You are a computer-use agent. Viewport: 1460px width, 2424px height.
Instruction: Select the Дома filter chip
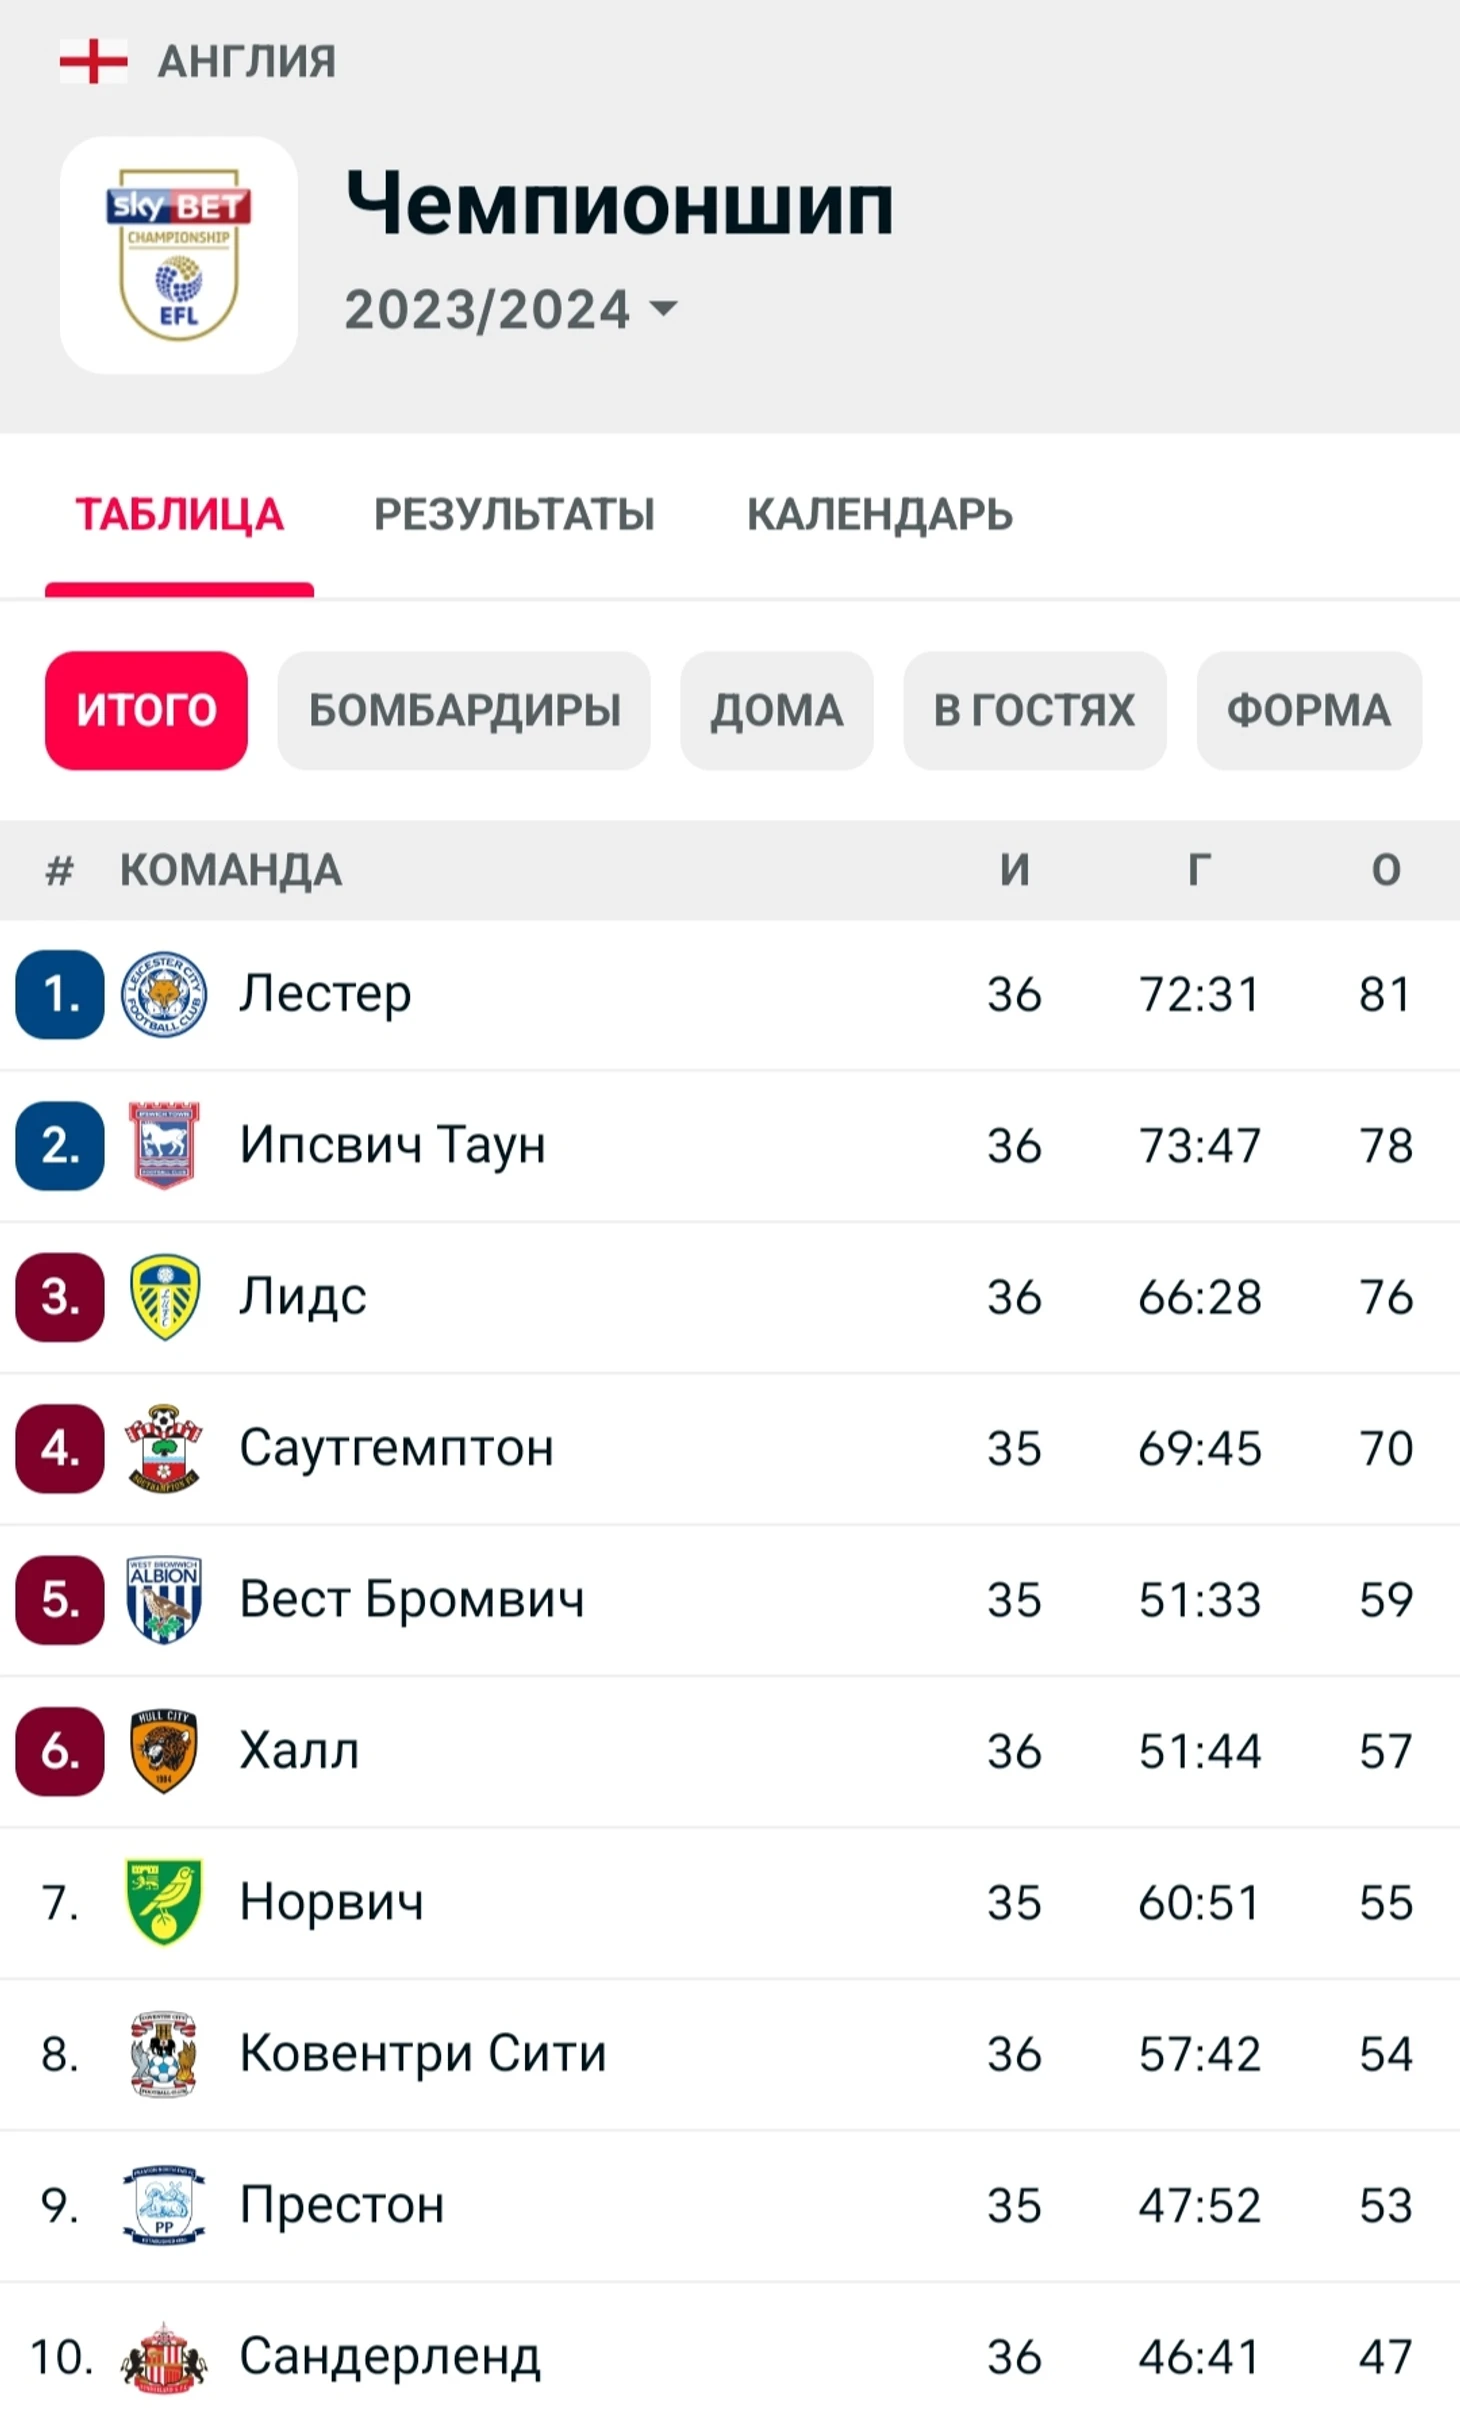click(x=776, y=710)
